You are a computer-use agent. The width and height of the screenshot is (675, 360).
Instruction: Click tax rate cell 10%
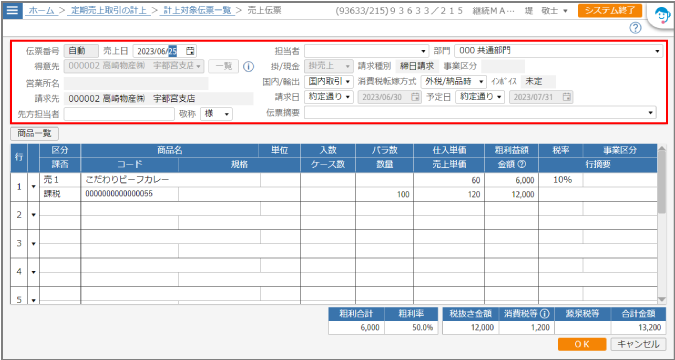click(560, 180)
